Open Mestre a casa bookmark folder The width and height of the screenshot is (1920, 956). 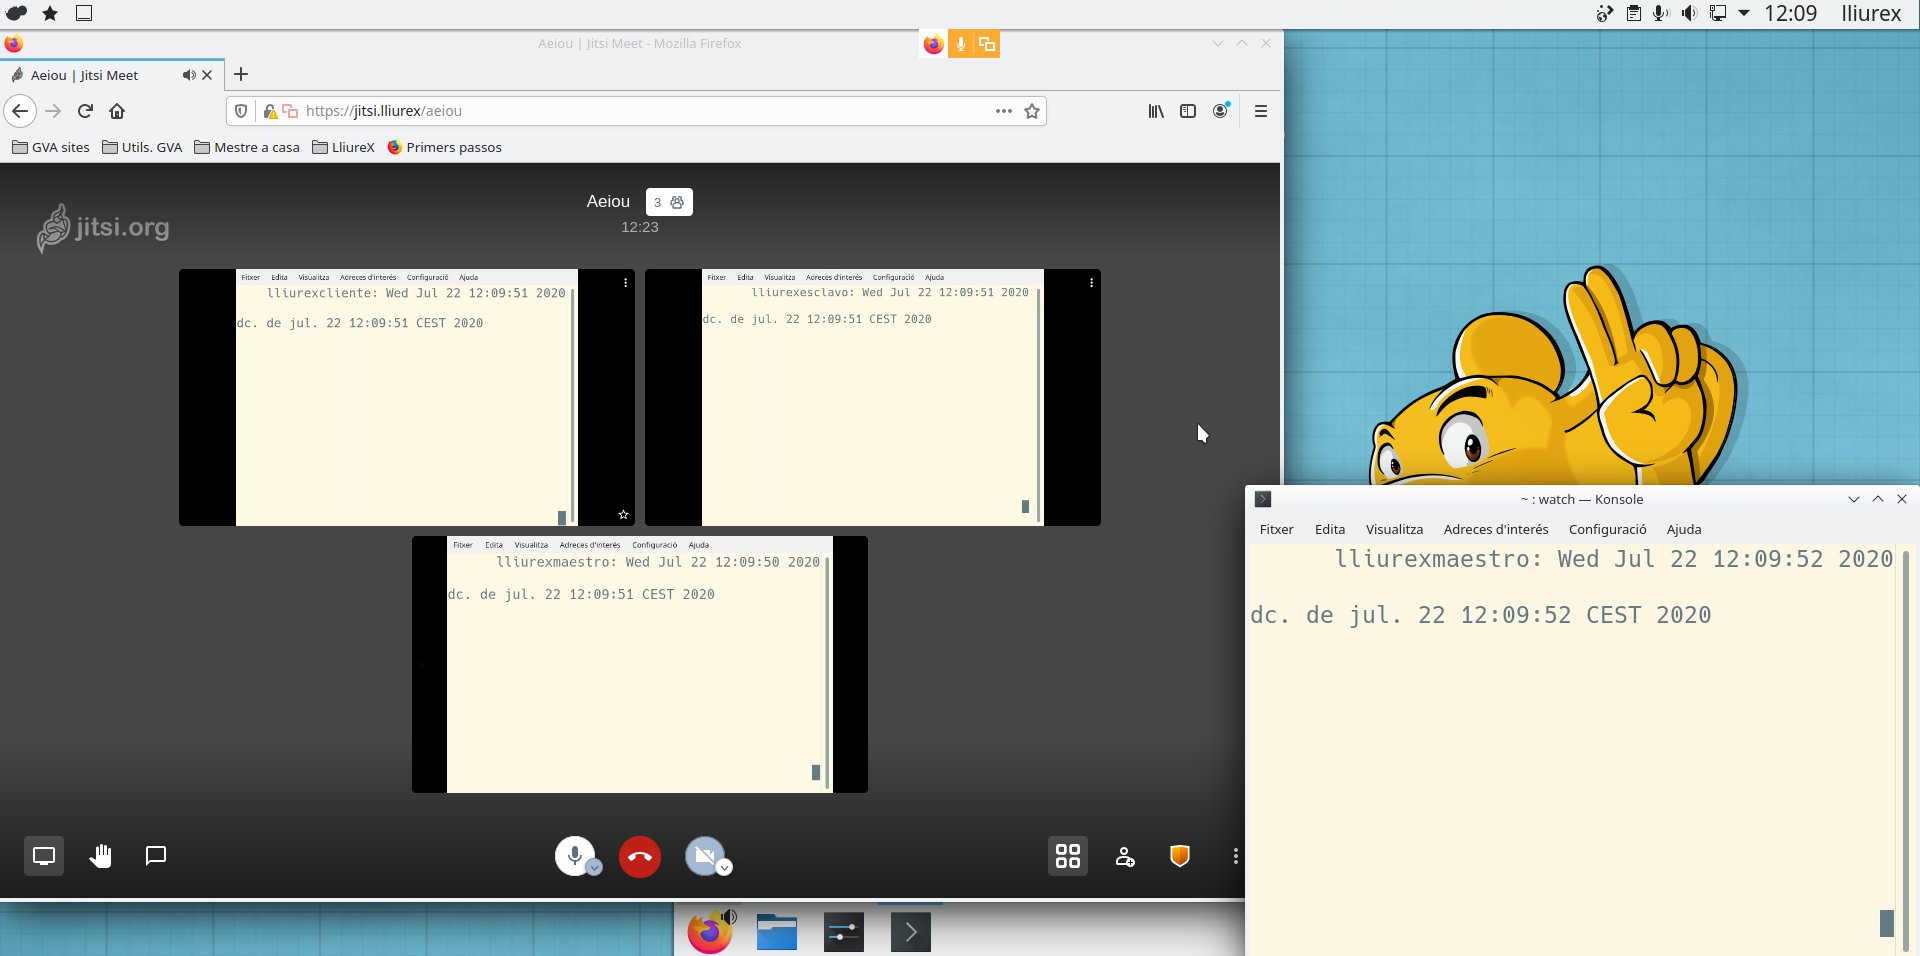click(247, 147)
